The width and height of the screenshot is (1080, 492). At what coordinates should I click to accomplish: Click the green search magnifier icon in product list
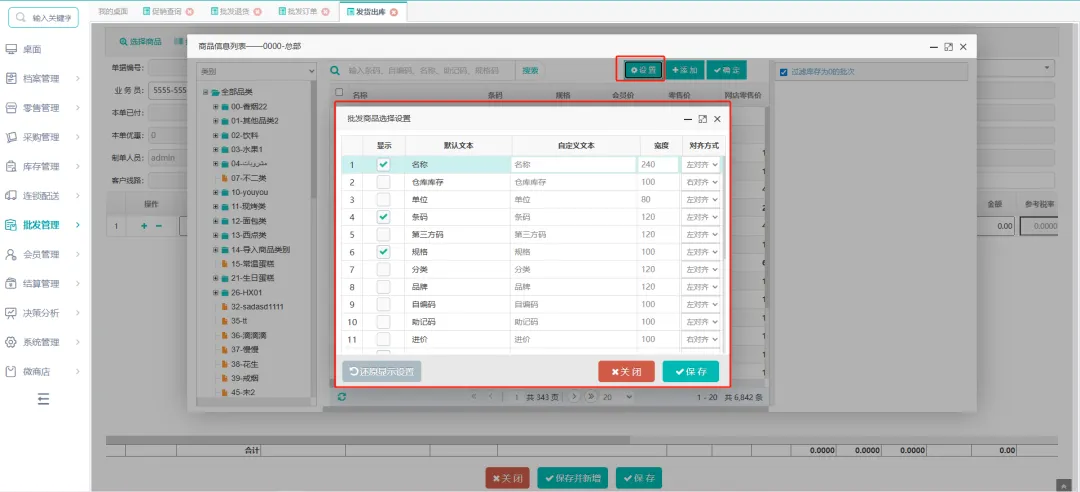point(335,70)
